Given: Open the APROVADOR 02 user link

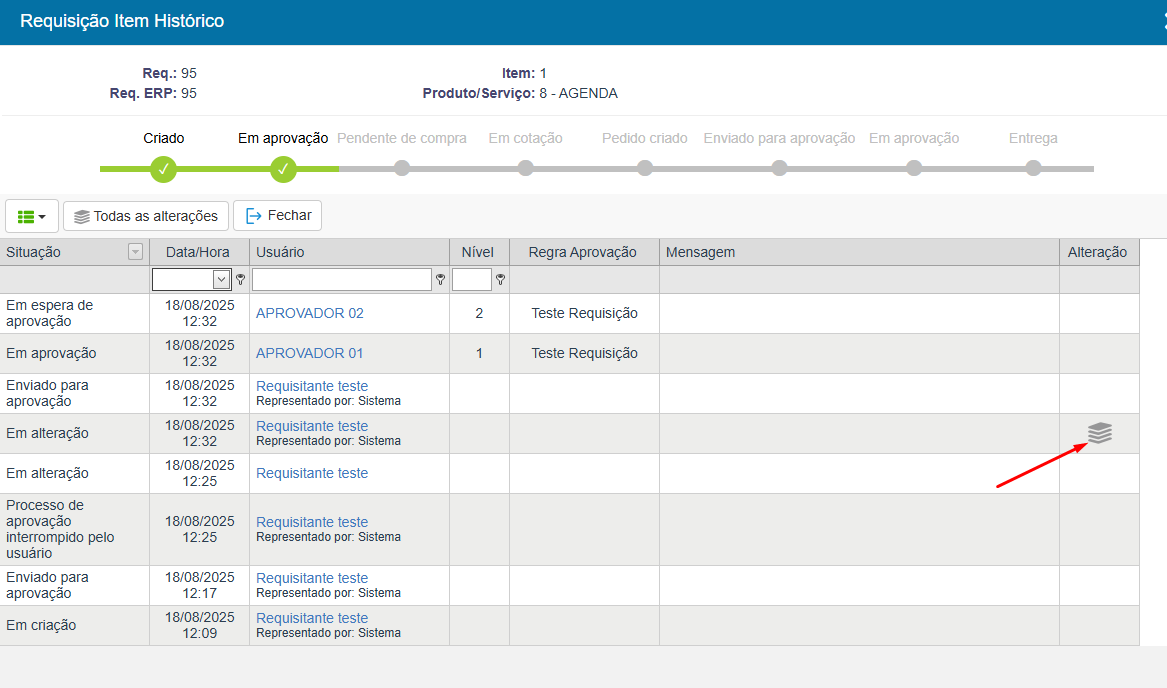Looking at the screenshot, I should click(310, 313).
